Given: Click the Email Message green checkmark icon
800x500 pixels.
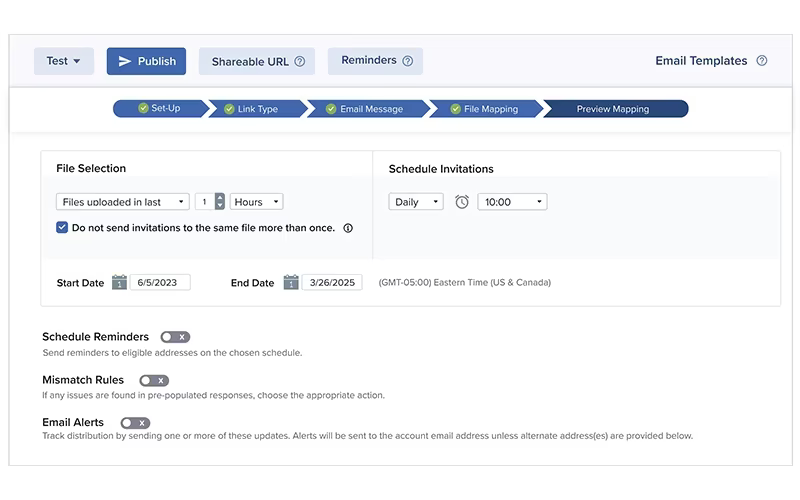Looking at the screenshot, I should pos(331,109).
